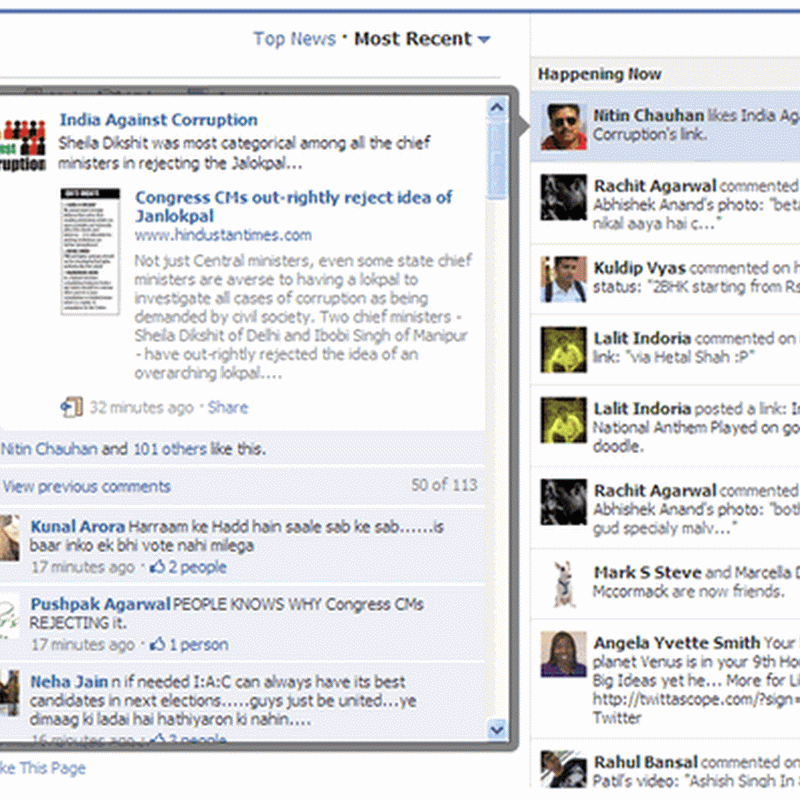The width and height of the screenshot is (800, 800).
Task: Switch to Top News feed
Action: (x=294, y=39)
